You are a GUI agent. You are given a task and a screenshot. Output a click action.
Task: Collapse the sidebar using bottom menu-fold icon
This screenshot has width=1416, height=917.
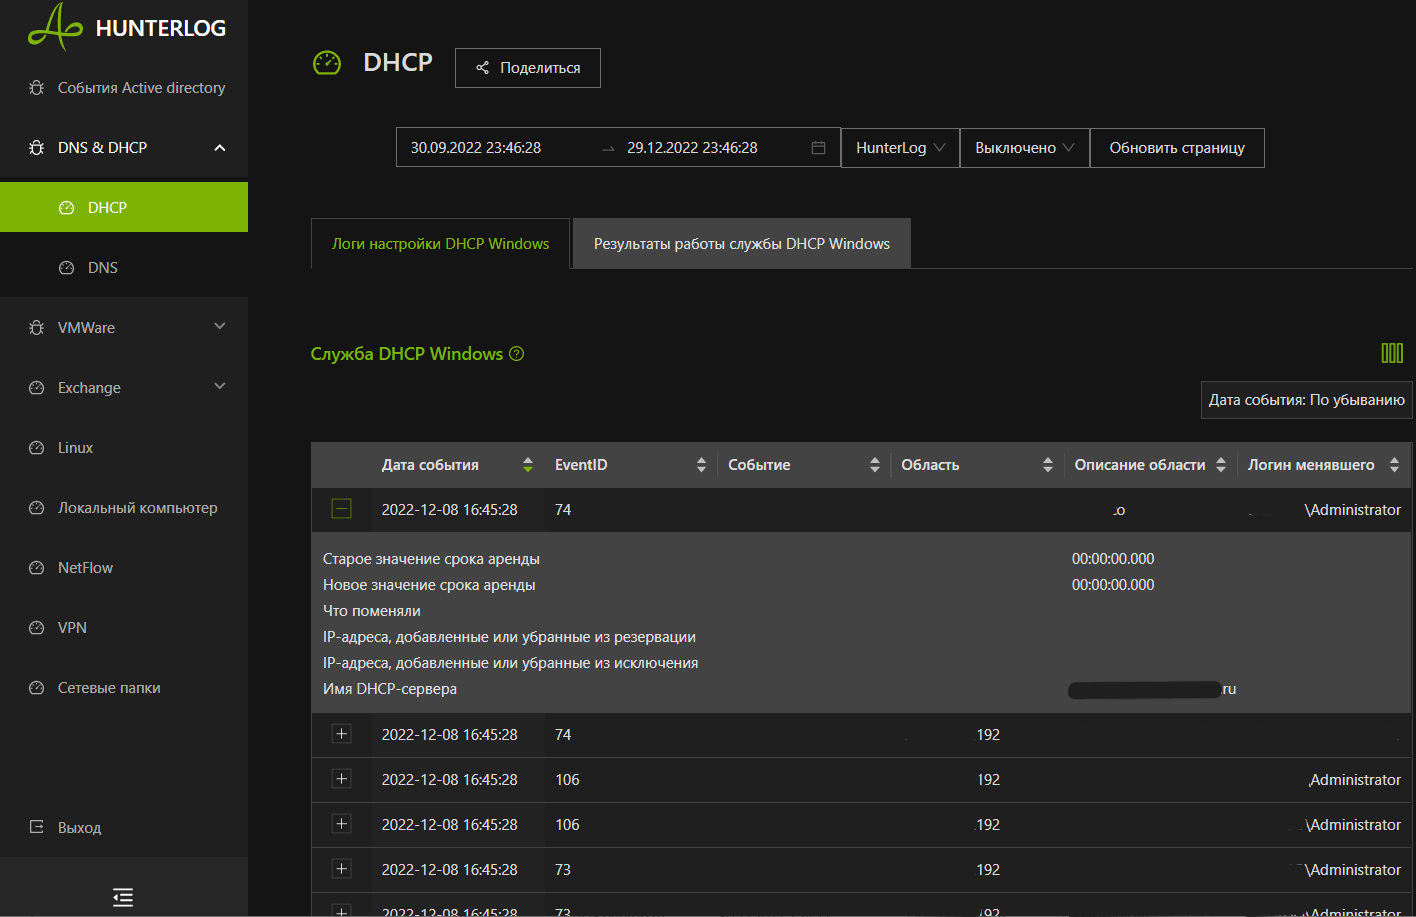[123, 897]
